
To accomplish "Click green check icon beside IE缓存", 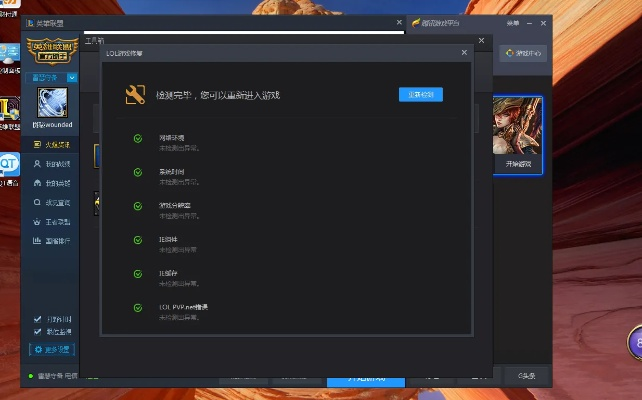I will (x=138, y=274).
